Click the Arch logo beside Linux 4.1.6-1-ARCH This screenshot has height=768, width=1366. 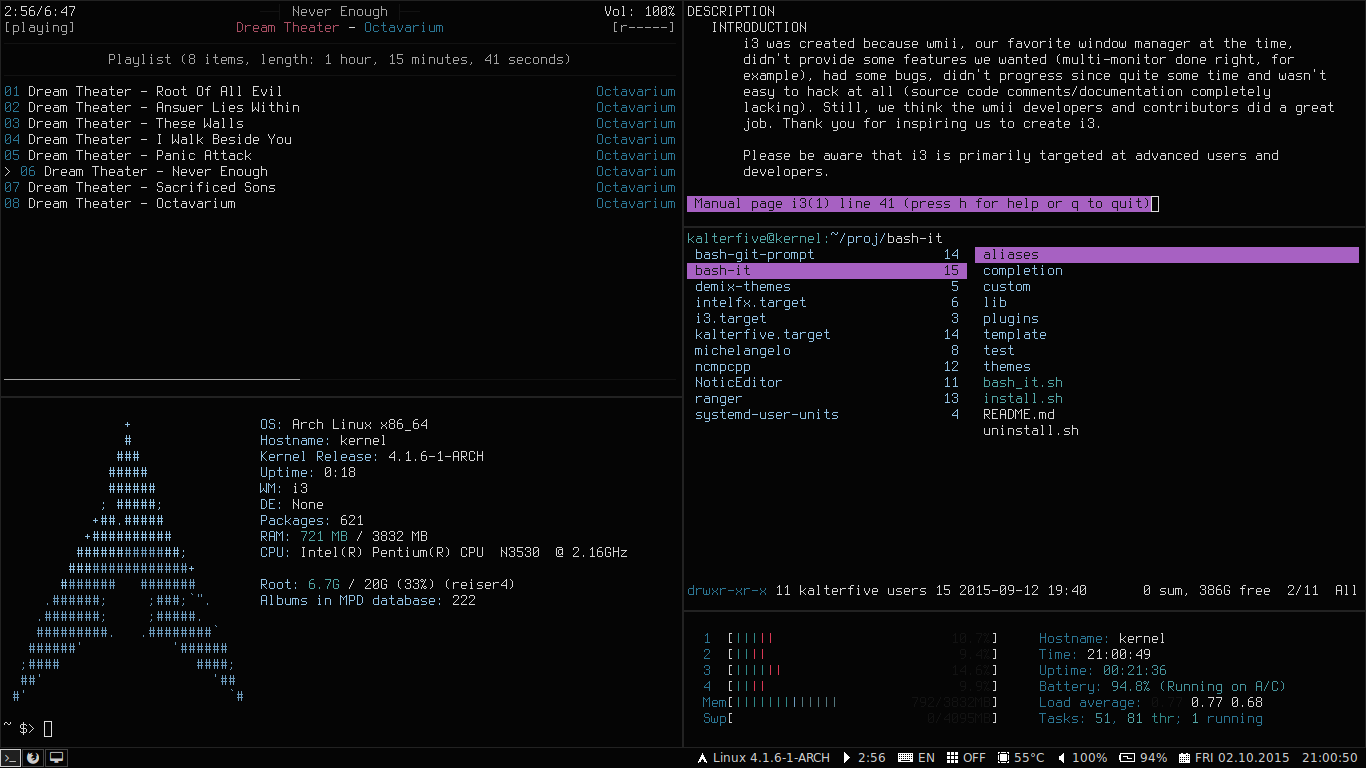(x=702, y=758)
